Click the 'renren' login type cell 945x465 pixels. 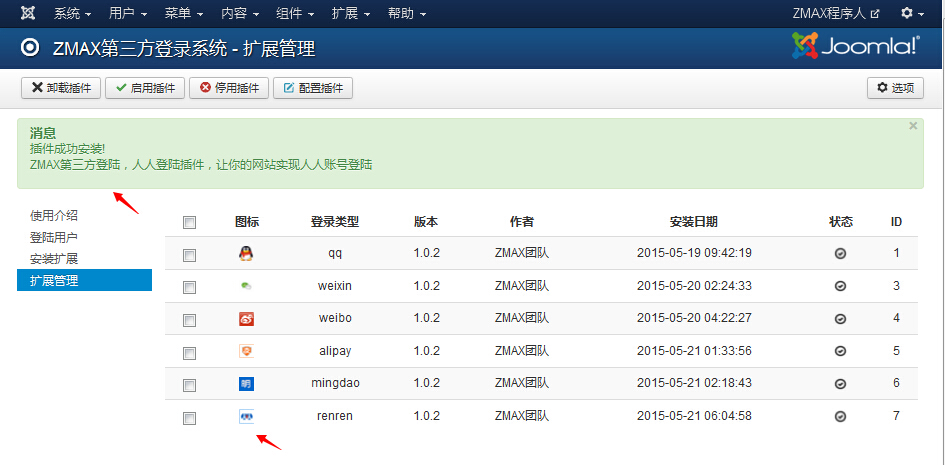click(335, 416)
